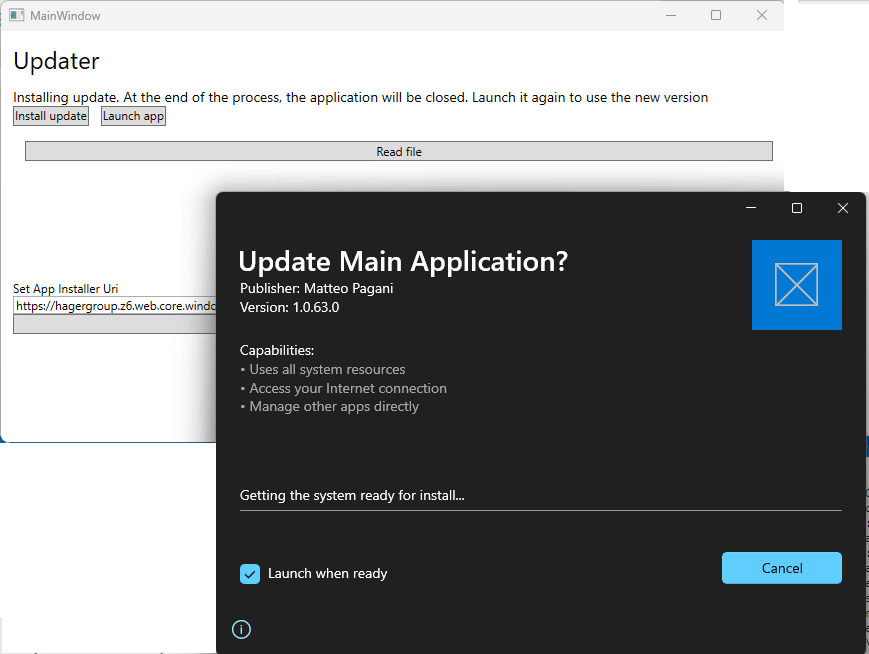Screen dimensions: 869x654
Task: Click the Launch app button
Action: [133, 116]
